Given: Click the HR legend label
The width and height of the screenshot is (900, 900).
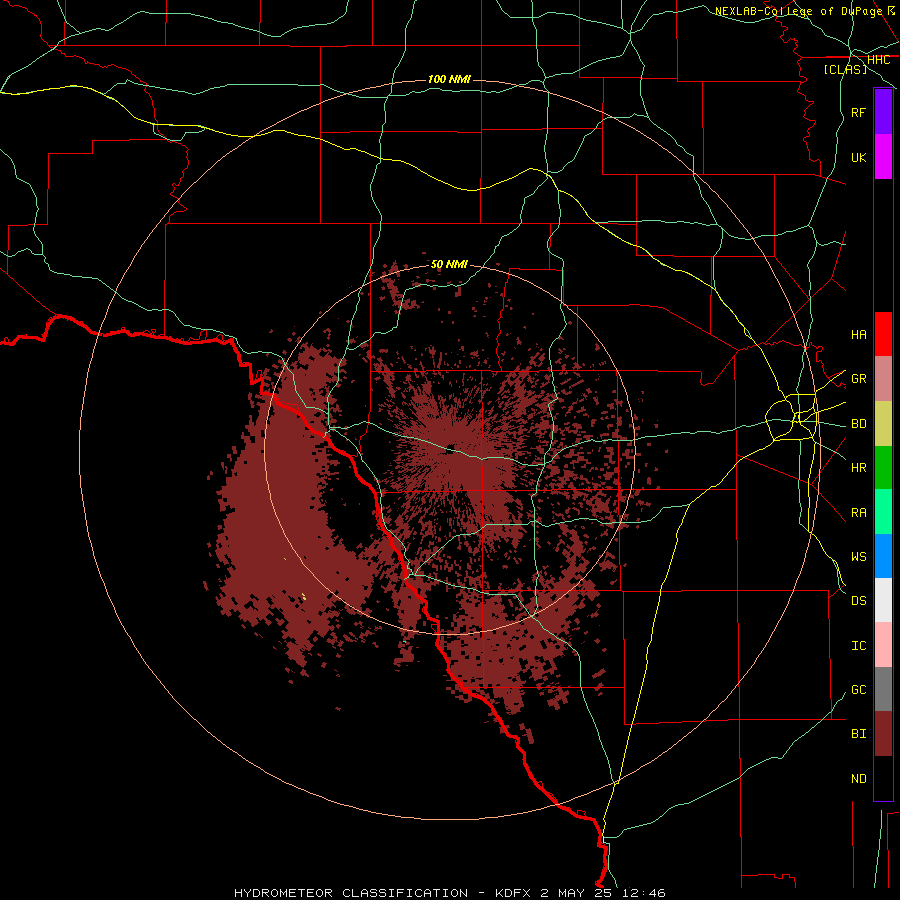Looking at the screenshot, I should tap(858, 468).
